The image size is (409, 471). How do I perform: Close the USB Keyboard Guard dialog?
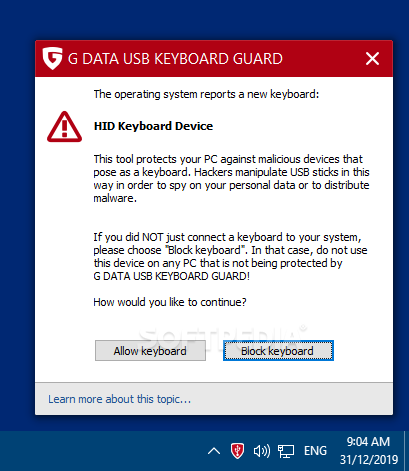(372, 59)
